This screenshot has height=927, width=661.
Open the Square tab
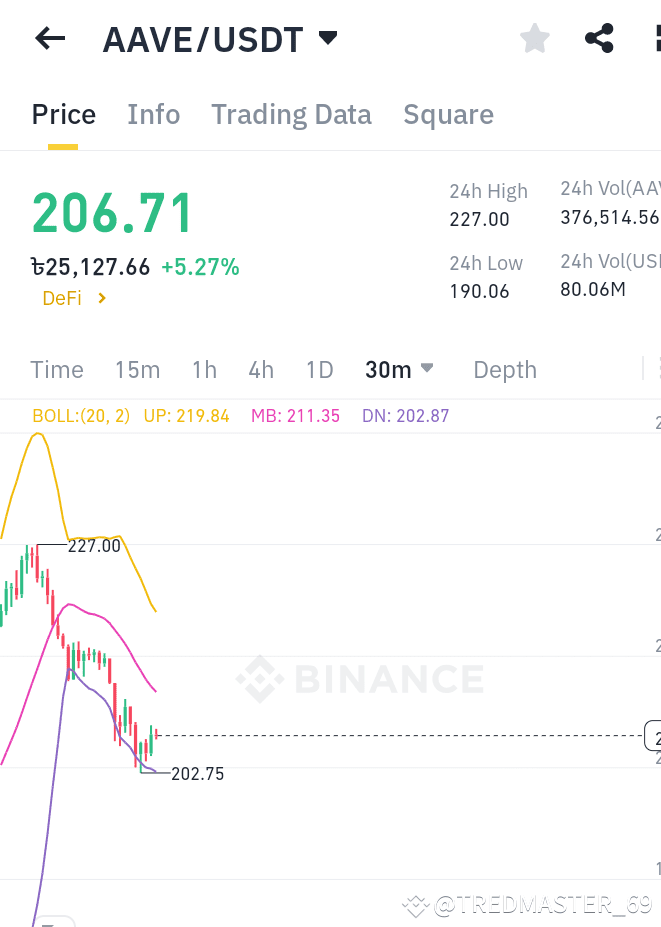point(448,114)
